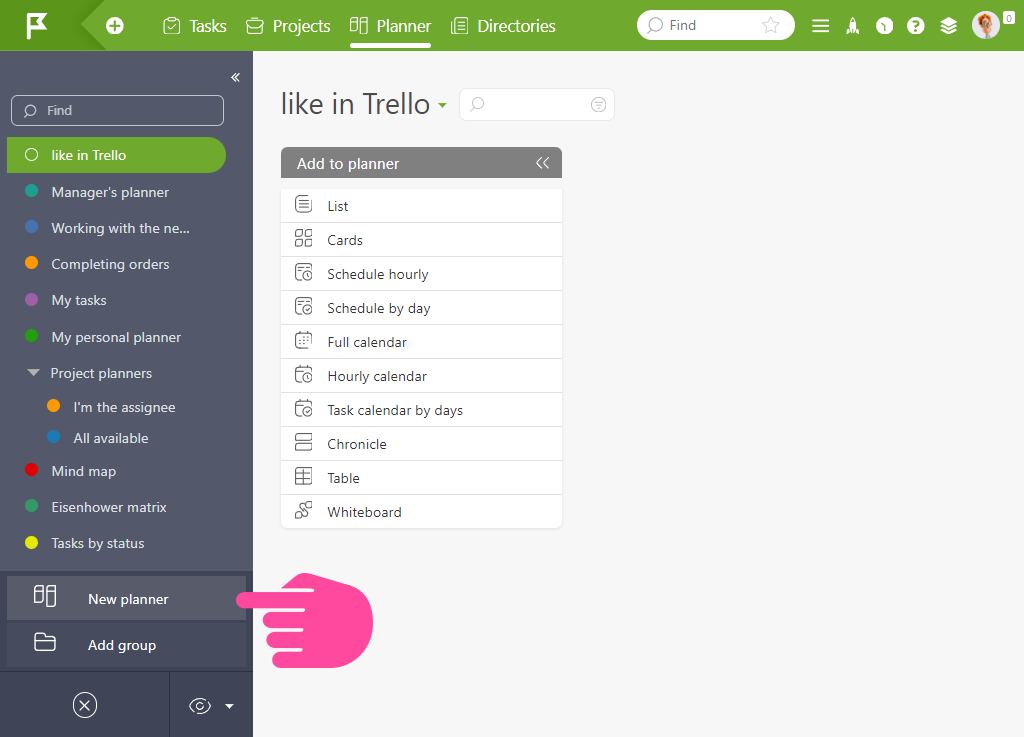Image resolution: width=1024 pixels, height=737 pixels.
Task: Add Full calendar to planner
Action: (x=421, y=341)
